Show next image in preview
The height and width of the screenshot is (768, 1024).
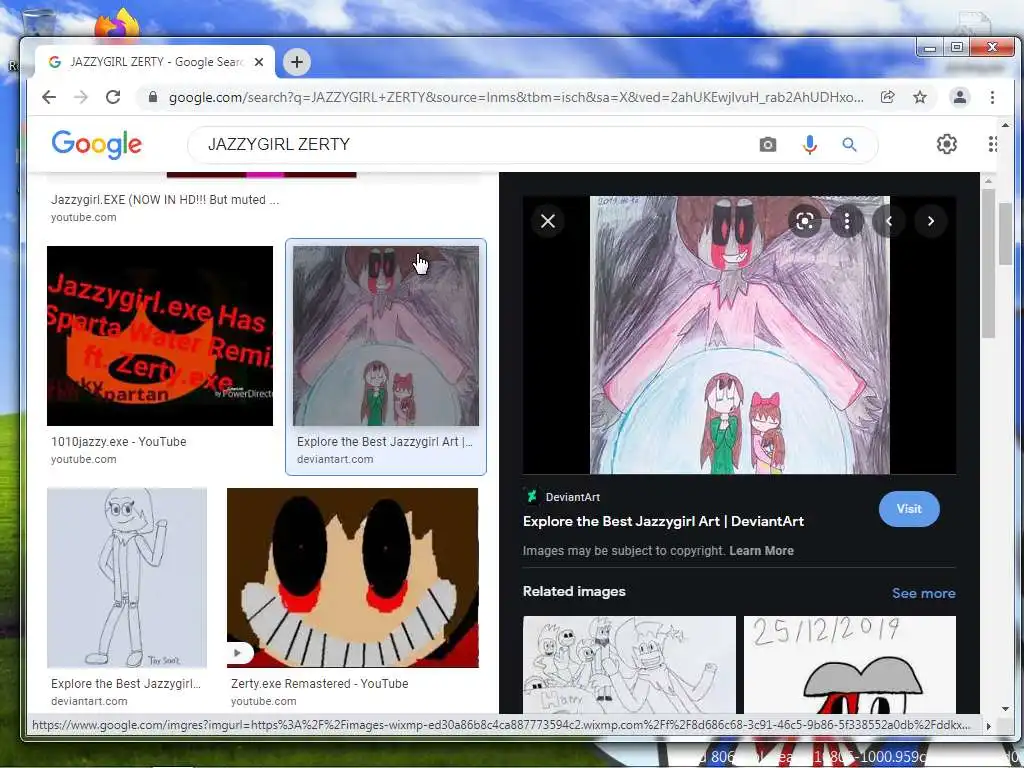tap(931, 221)
